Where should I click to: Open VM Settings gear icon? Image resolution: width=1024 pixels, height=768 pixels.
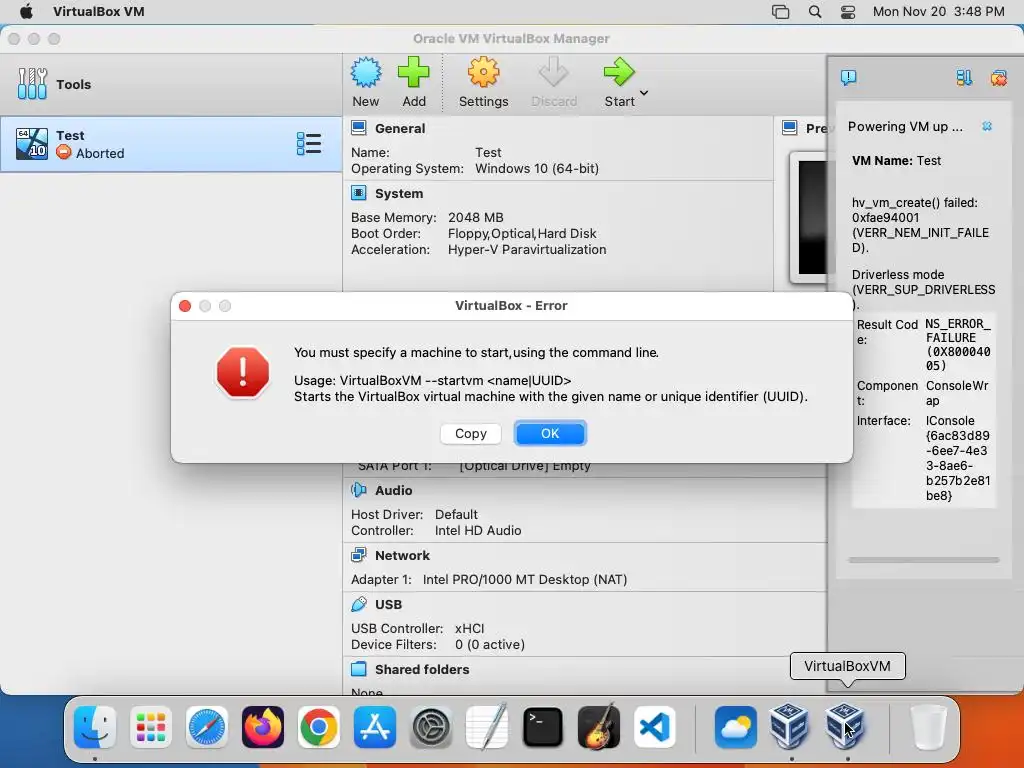(483, 72)
